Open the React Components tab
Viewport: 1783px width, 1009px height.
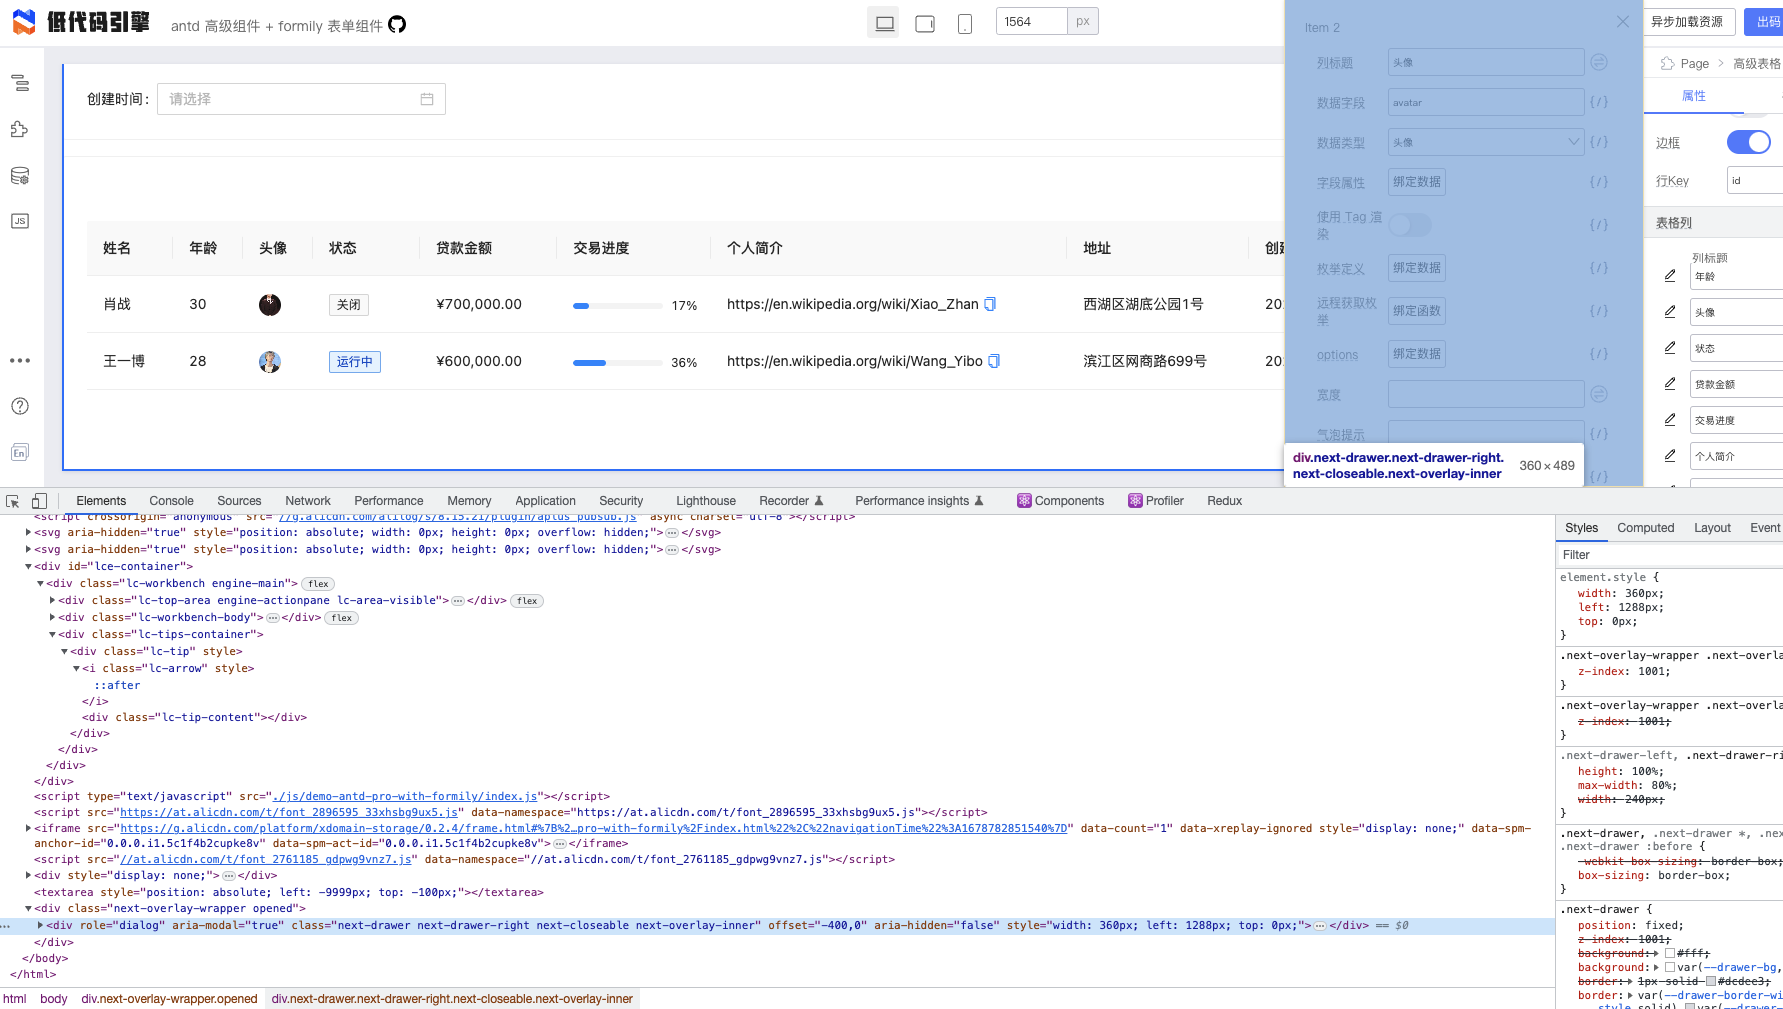point(1061,501)
